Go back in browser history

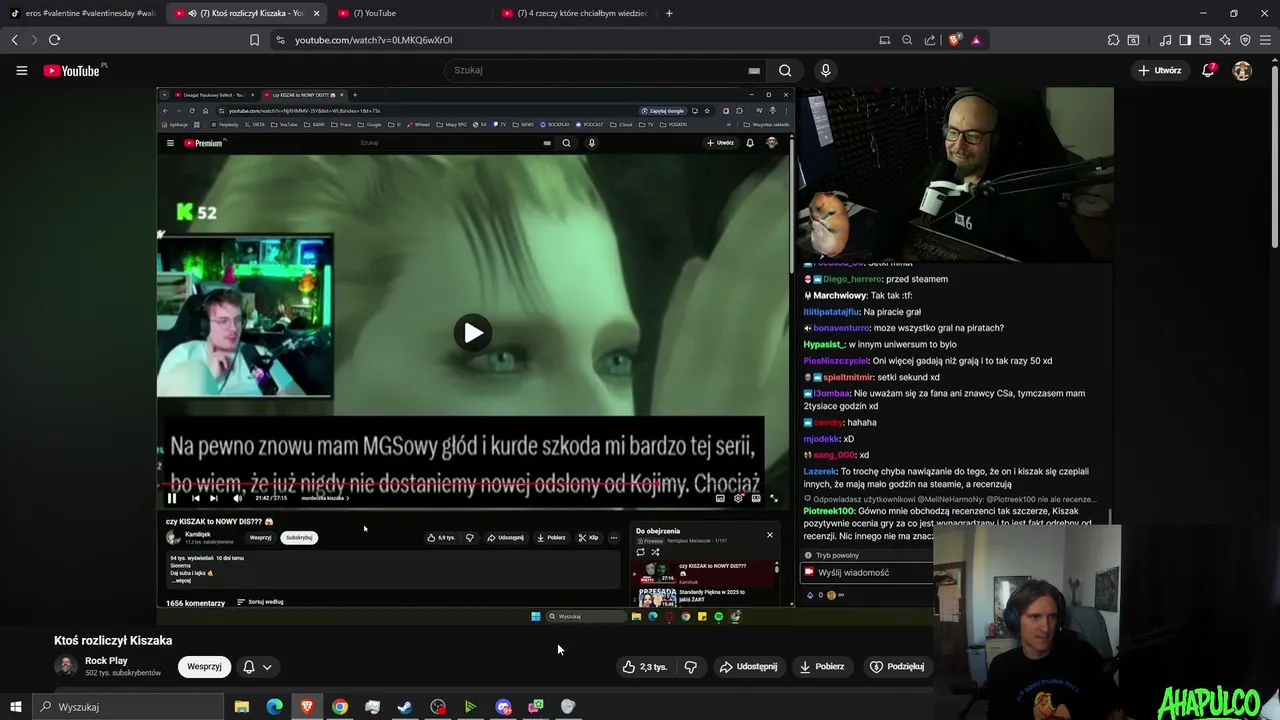point(14,40)
